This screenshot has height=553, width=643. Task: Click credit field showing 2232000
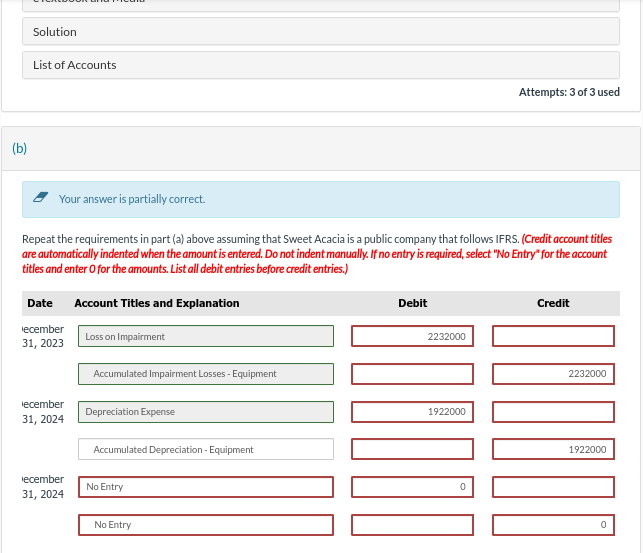(x=553, y=374)
